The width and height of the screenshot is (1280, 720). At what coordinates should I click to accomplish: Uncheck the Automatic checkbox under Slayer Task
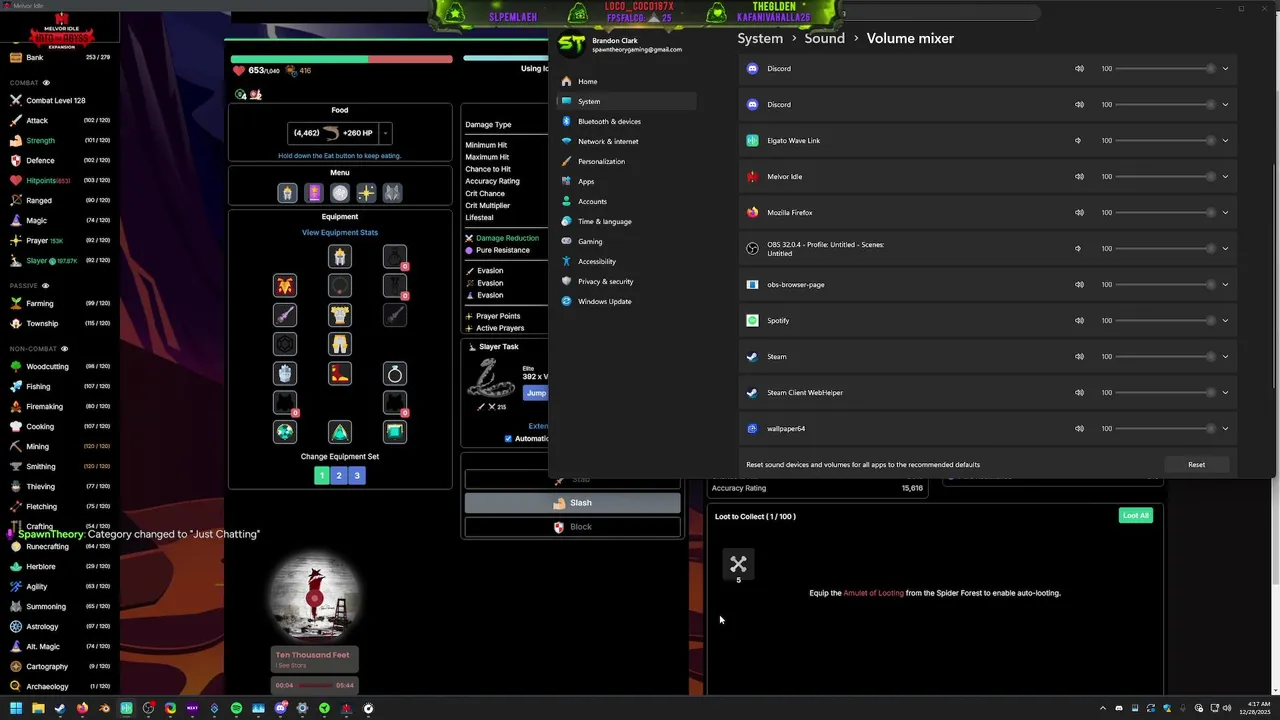click(508, 439)
